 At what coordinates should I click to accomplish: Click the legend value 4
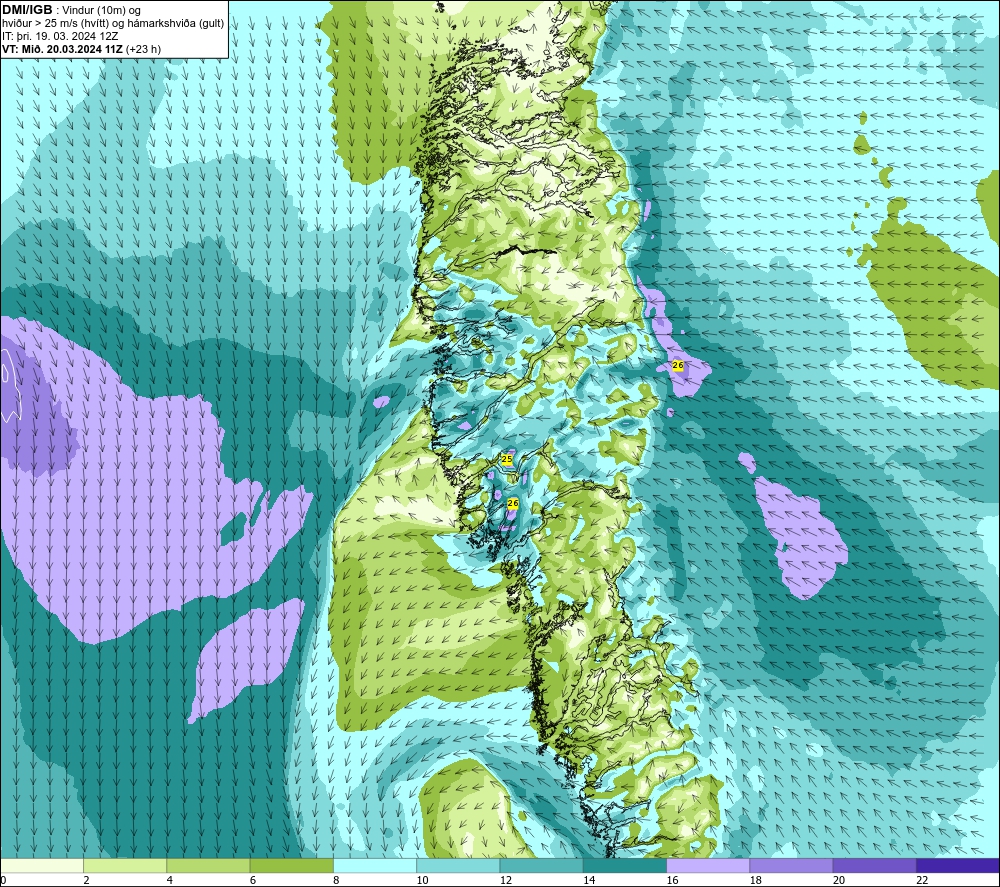click(x=170, y=880)
